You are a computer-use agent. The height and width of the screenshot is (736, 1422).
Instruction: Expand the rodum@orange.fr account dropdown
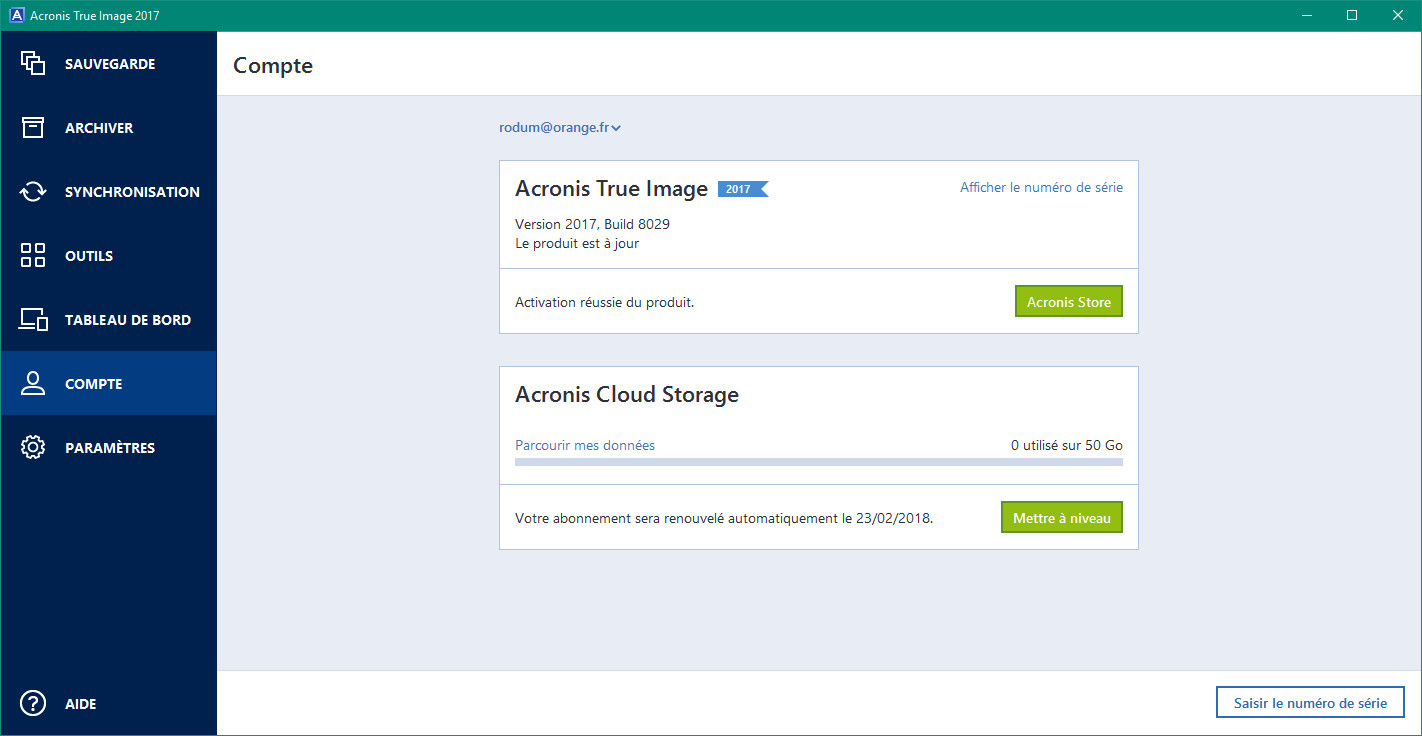(560, 128)
